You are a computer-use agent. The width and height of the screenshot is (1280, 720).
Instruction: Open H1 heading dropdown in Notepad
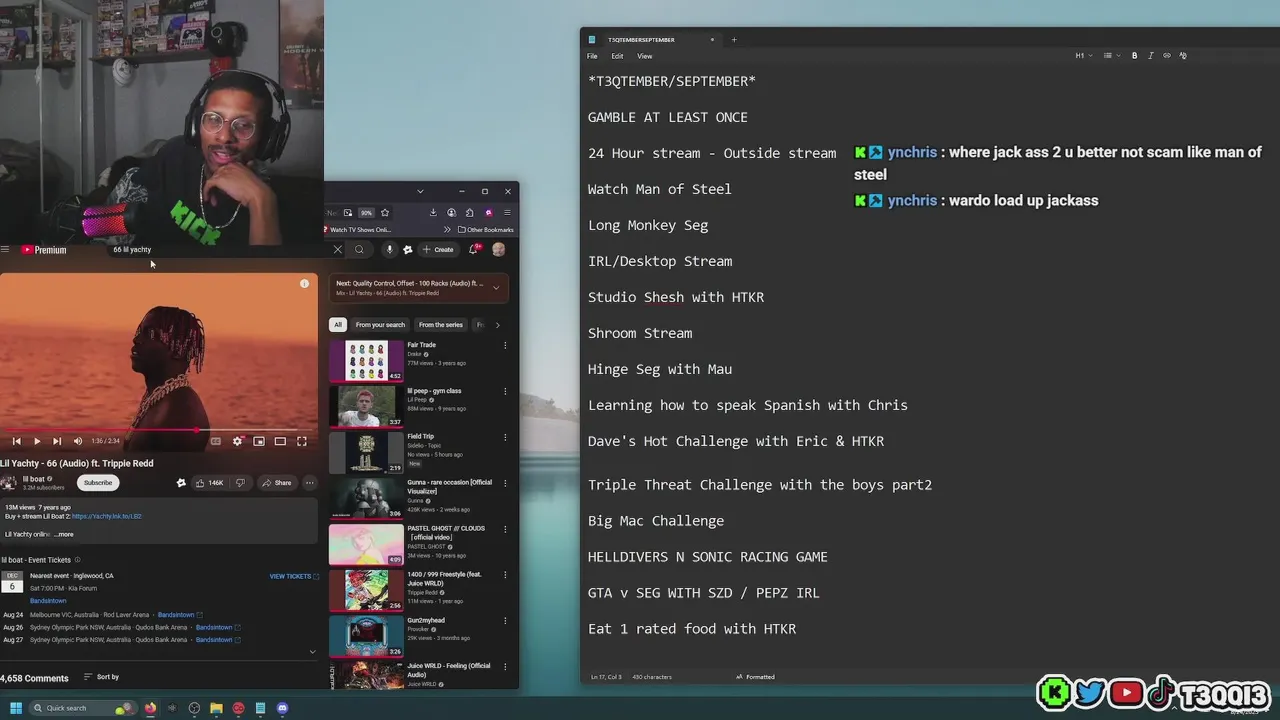pos(1084,56)
